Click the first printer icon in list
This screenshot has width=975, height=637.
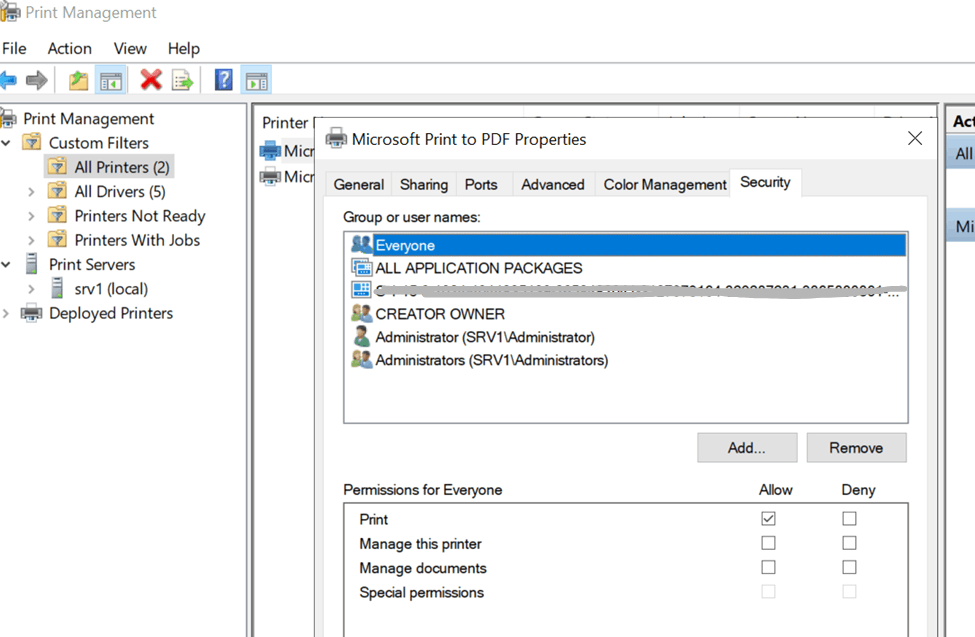pyautogui.click(x=270, y=151)
